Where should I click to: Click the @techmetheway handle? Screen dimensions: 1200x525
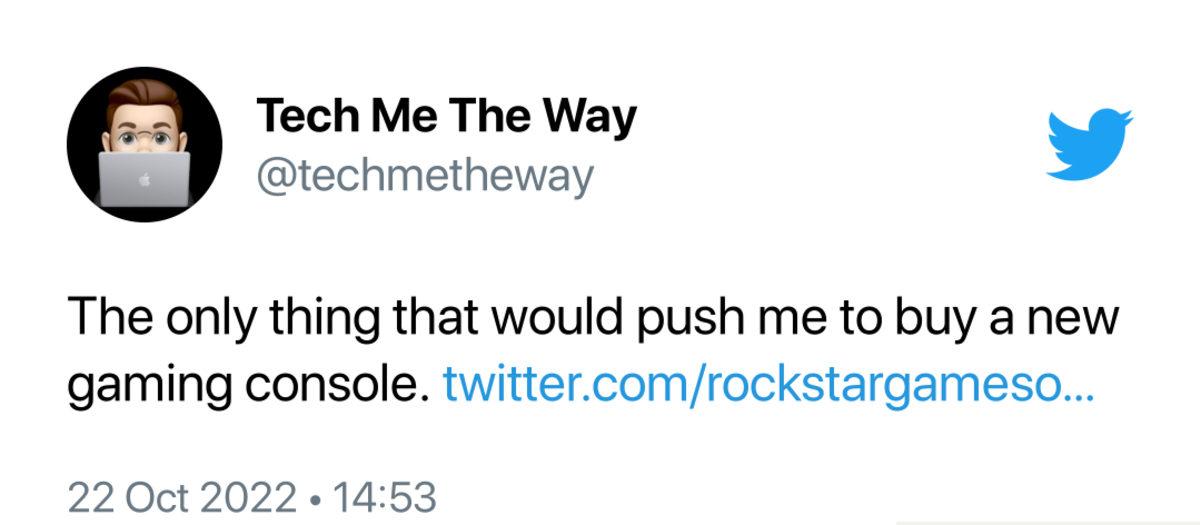tap(425, 176)
